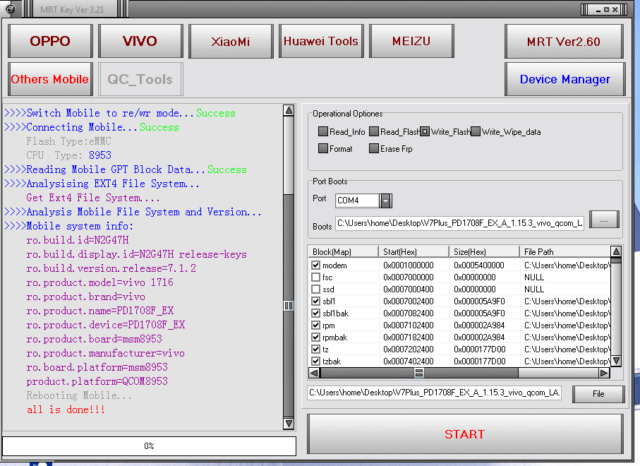Tick the Format checkbox
Screen dimensions: 640x466
pyautogui.click(x=323, y=148)
